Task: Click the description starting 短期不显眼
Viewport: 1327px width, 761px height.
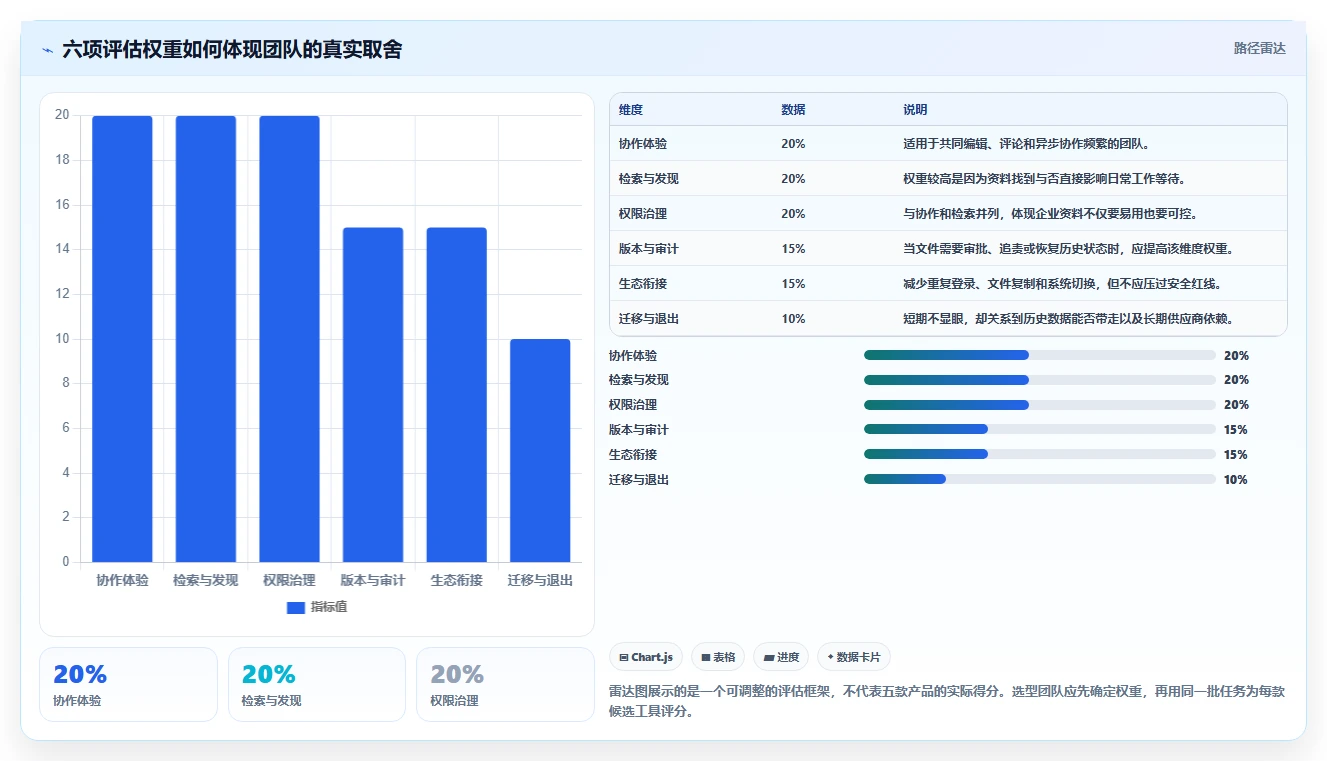Action: point(1068,319)
